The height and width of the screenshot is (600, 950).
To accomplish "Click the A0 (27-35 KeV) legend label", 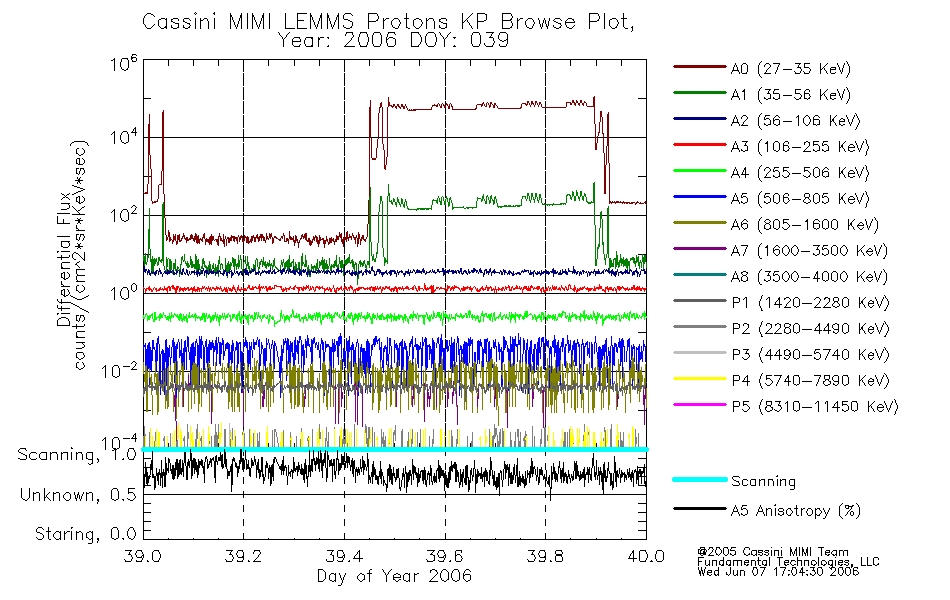I will (791, 69).
